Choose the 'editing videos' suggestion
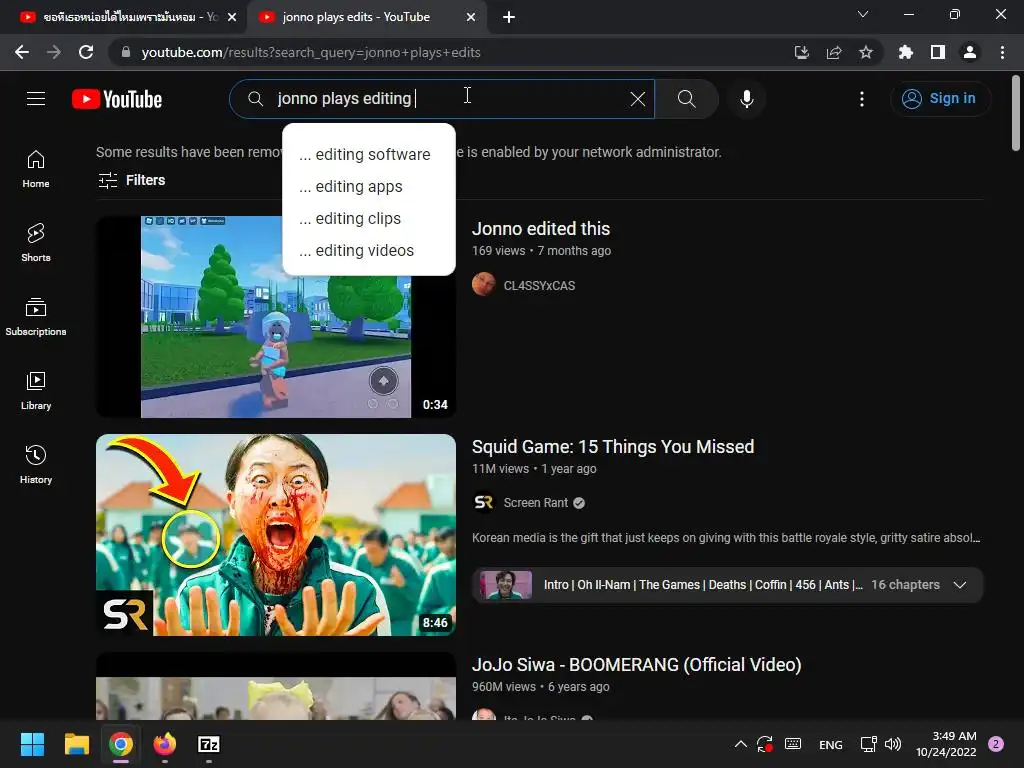Viewport: 1024px width, 768px height. pyautogui.click(x=368, y=251)
